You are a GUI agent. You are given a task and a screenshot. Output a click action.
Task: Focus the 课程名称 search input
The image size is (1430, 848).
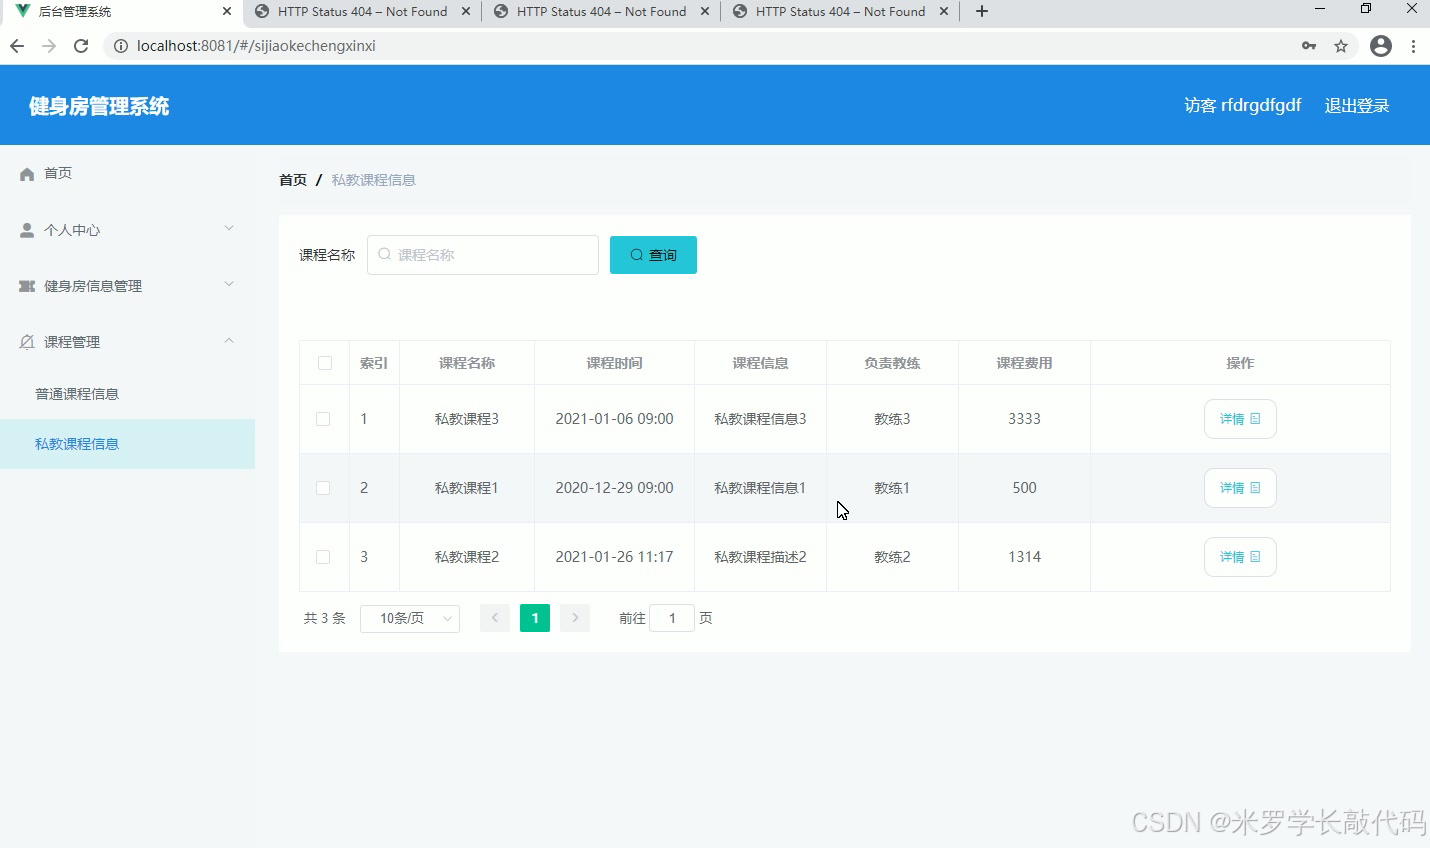[x=483, y=255]
